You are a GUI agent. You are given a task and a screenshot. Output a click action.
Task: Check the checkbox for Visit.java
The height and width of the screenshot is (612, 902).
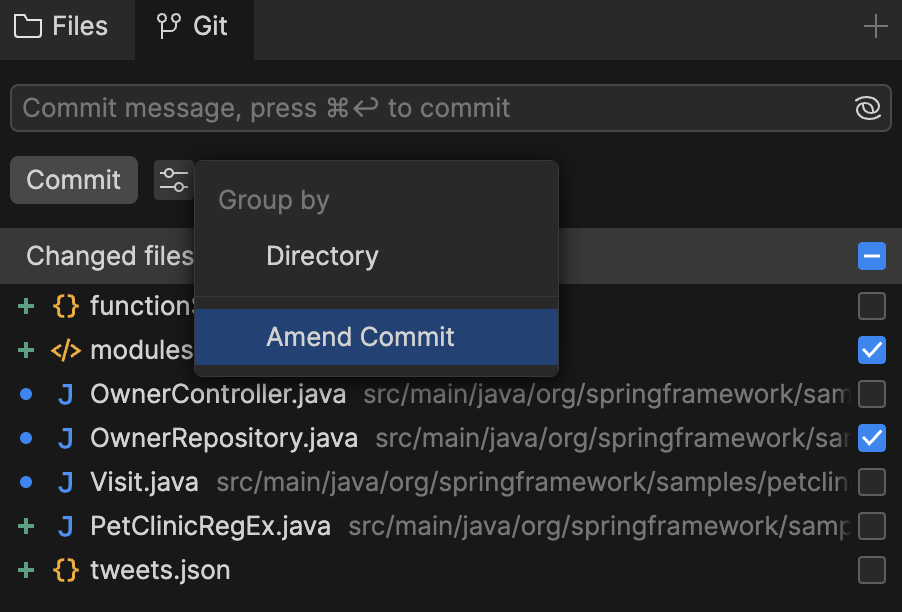point(872,481)
